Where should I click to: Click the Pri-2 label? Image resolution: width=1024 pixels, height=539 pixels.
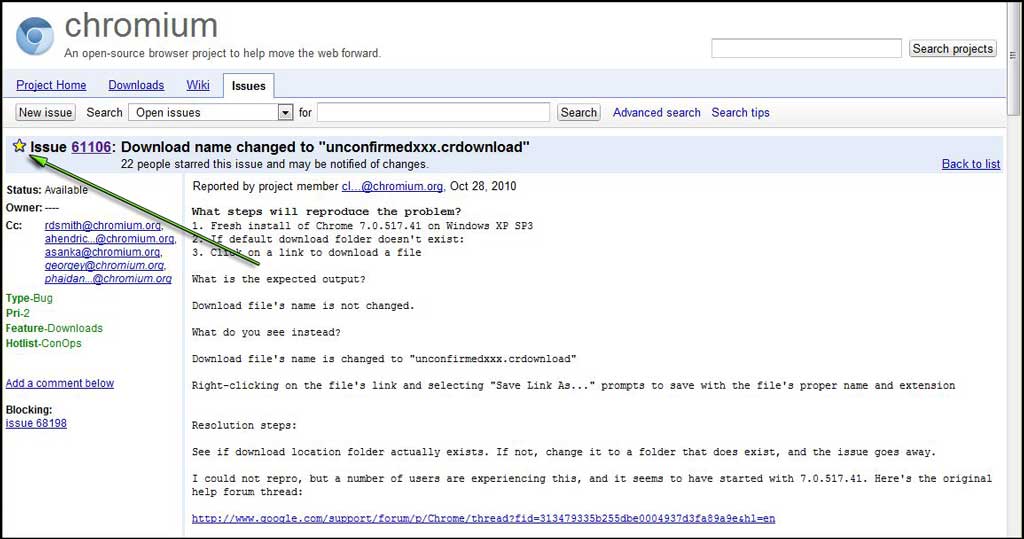(18, 313)
